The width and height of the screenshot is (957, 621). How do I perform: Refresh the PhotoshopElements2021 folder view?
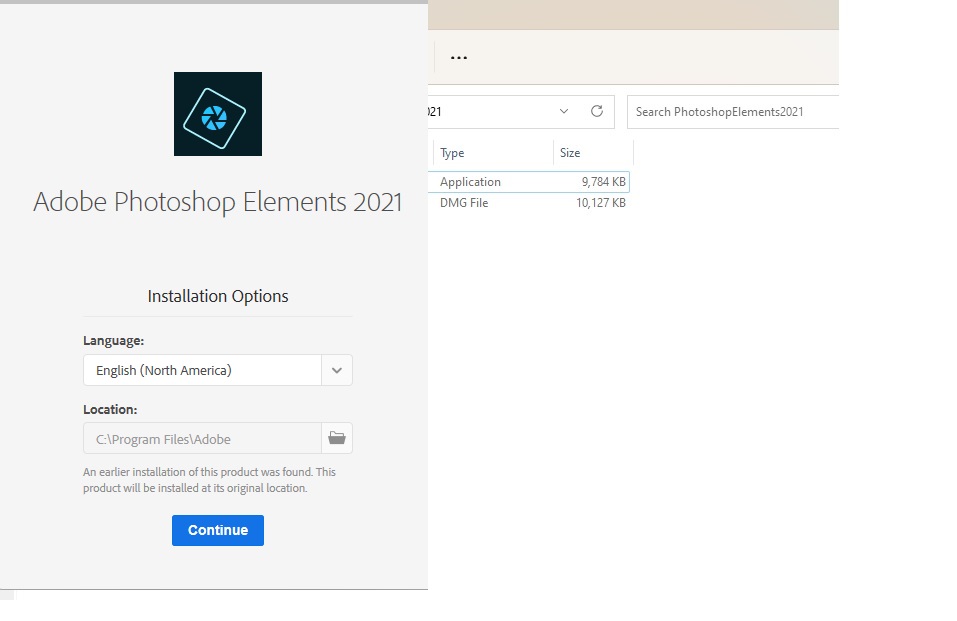[597, 111]
